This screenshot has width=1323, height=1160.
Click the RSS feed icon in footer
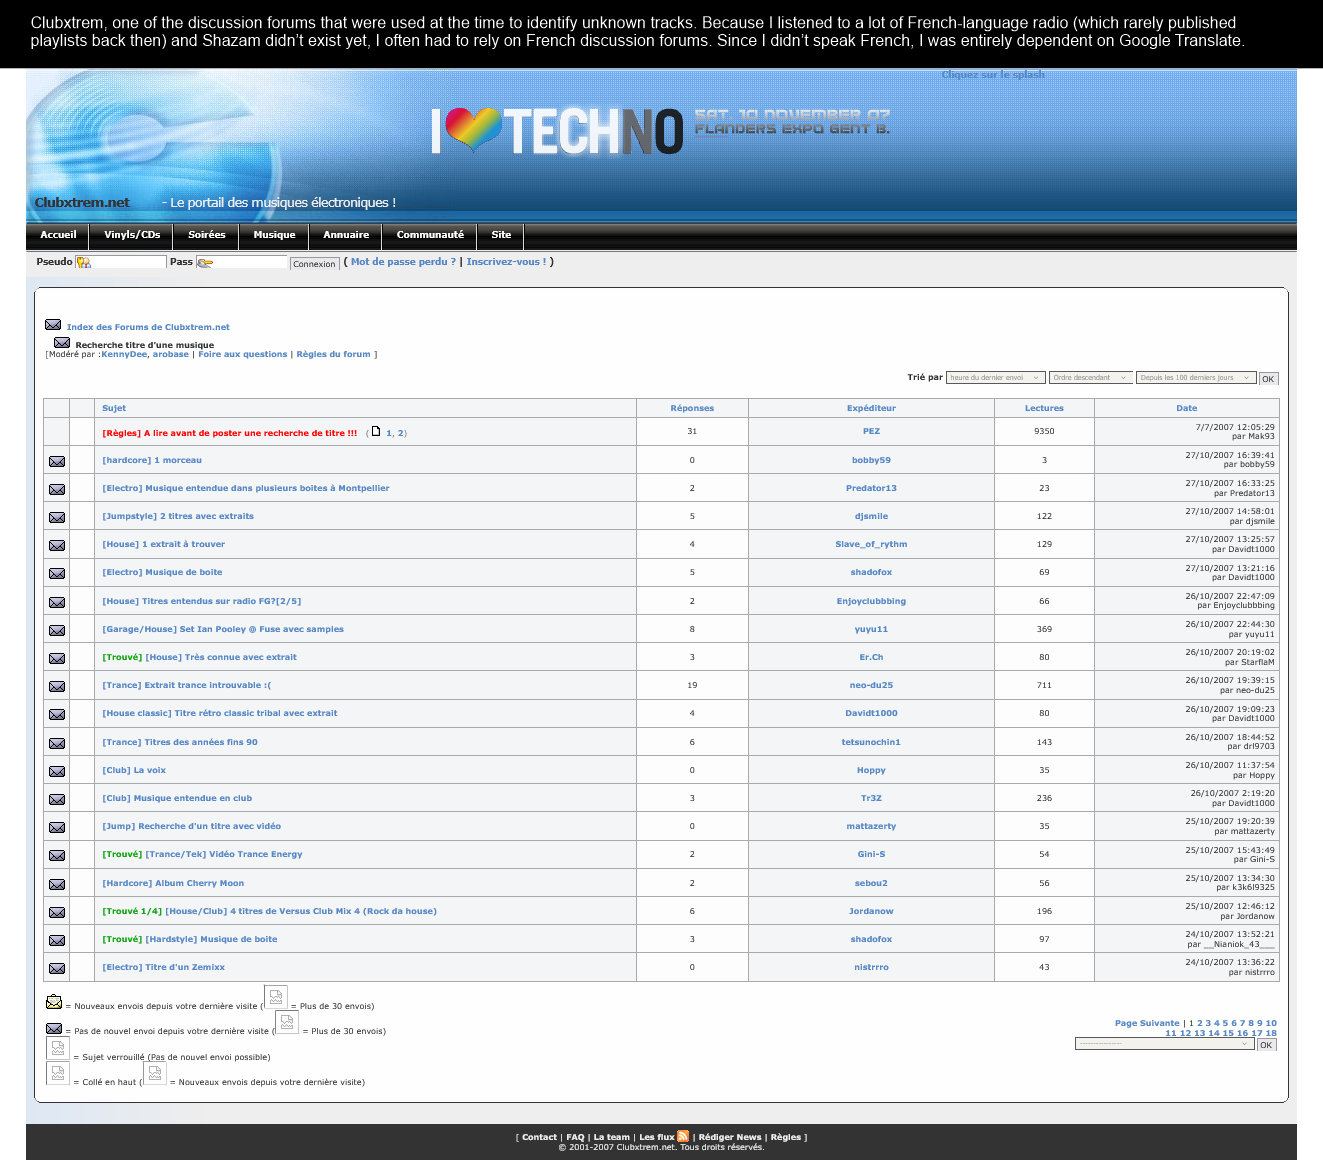click(683, 1136)
